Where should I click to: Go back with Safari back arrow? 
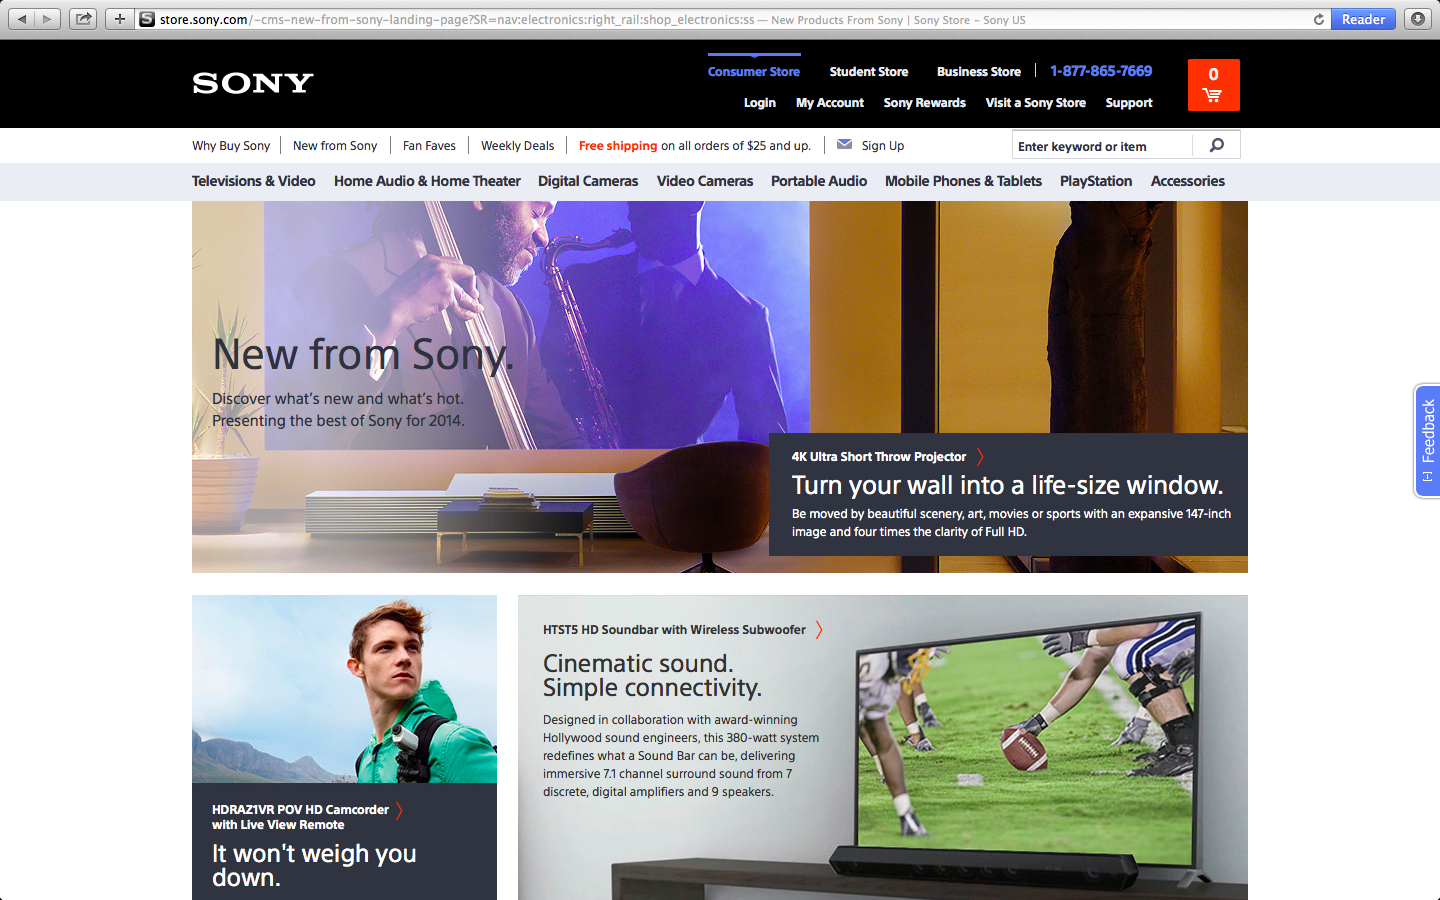click(22, 19)
